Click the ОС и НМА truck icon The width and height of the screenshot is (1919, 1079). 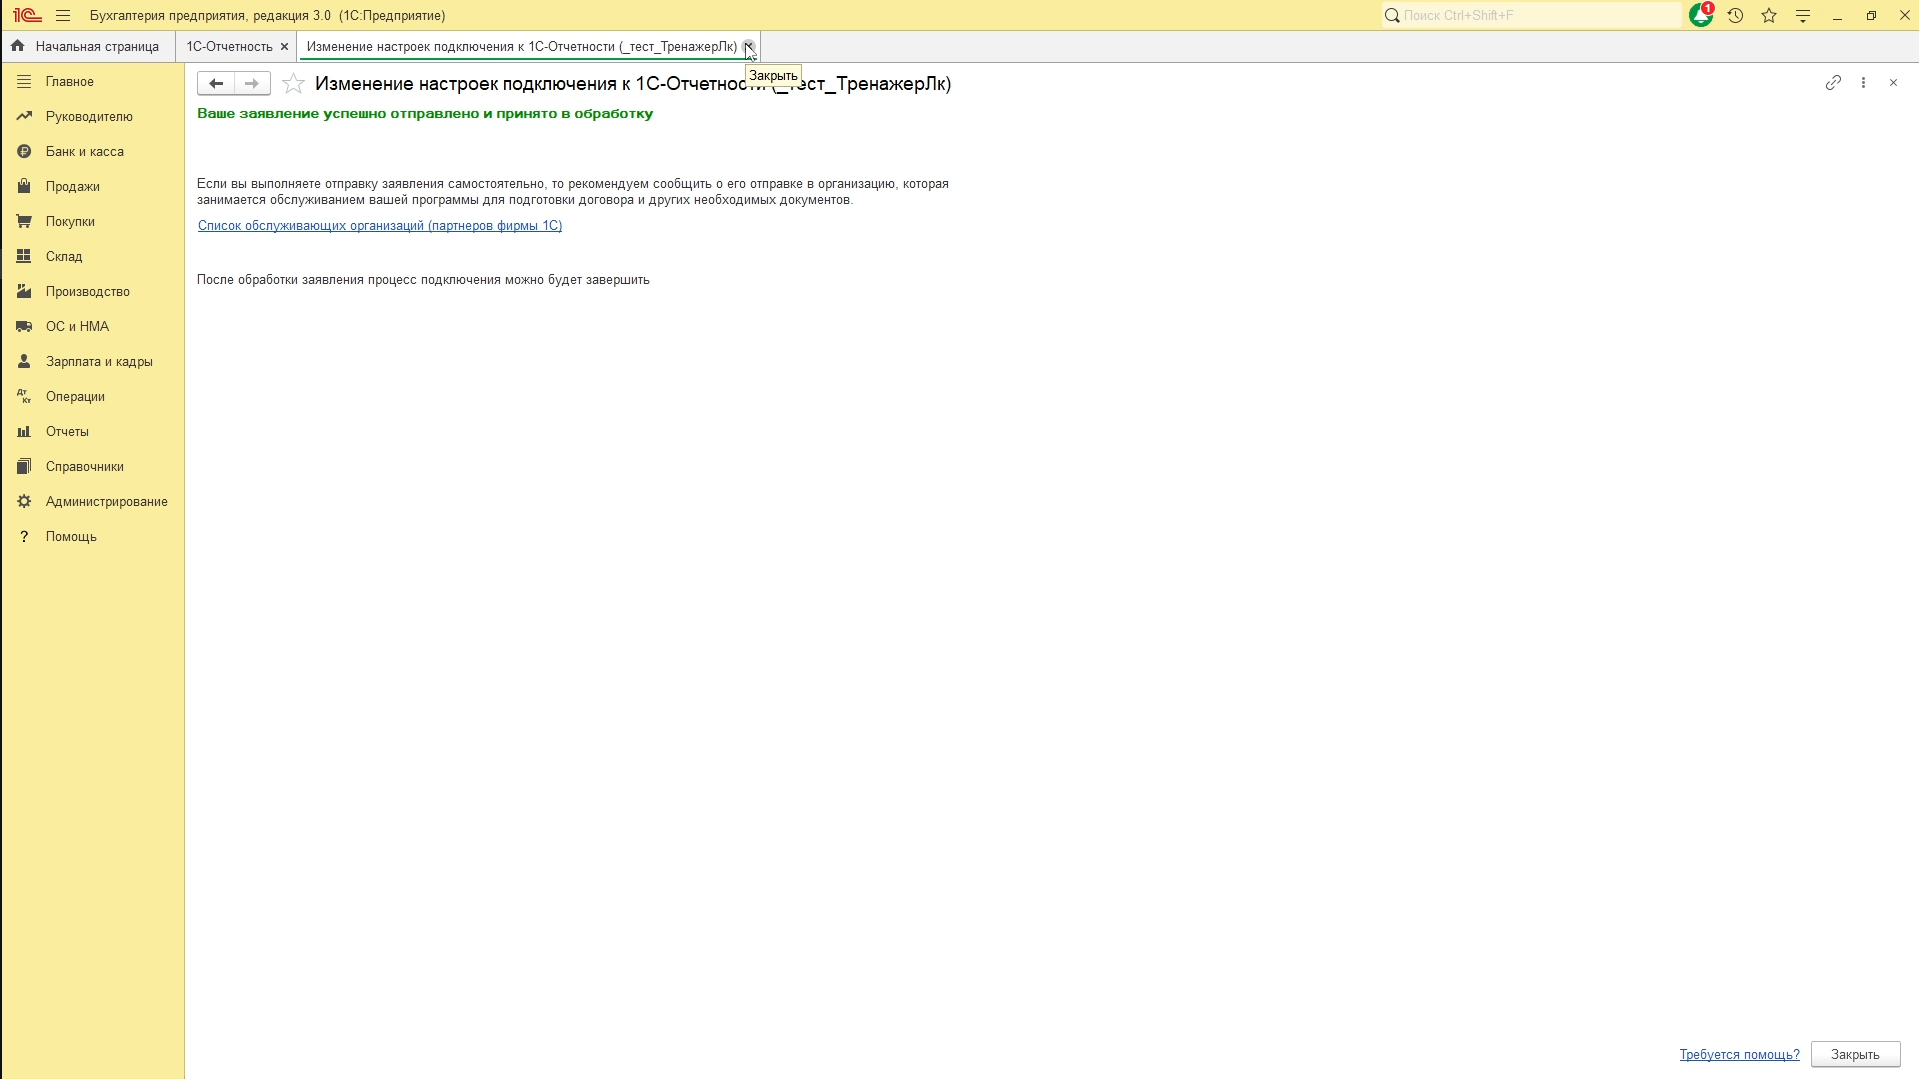click(24, 327)
